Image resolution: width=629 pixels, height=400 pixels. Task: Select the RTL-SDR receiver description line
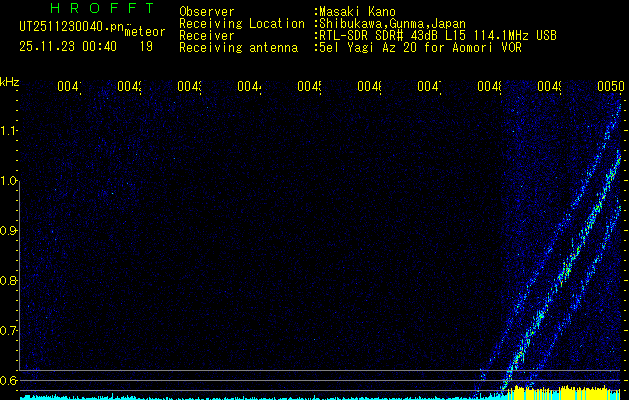coord(438,36)
